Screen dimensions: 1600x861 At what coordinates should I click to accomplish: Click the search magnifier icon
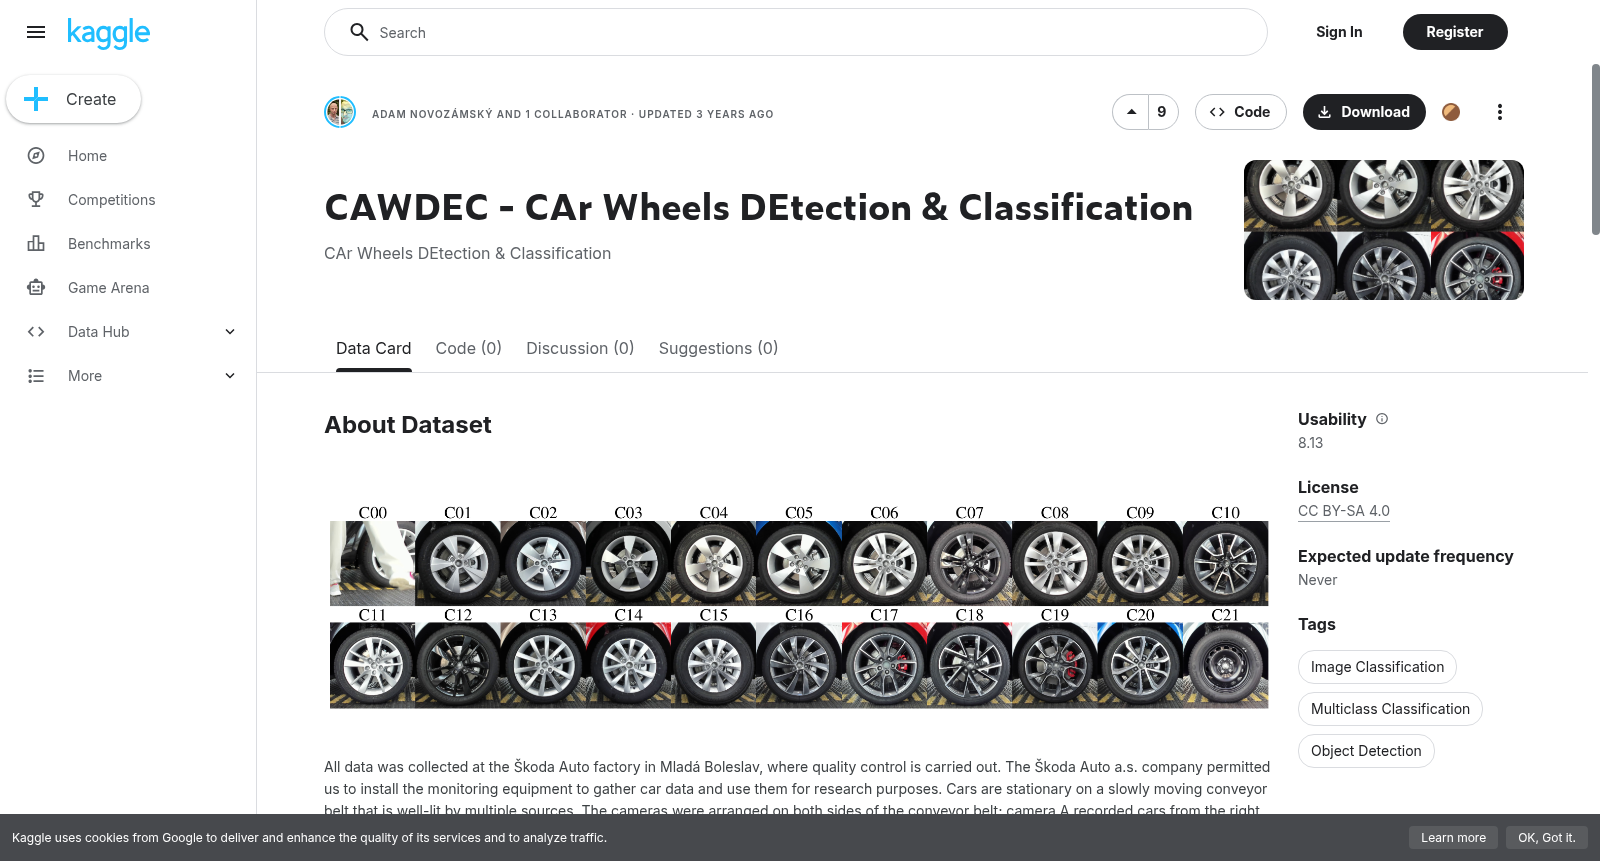359,32
